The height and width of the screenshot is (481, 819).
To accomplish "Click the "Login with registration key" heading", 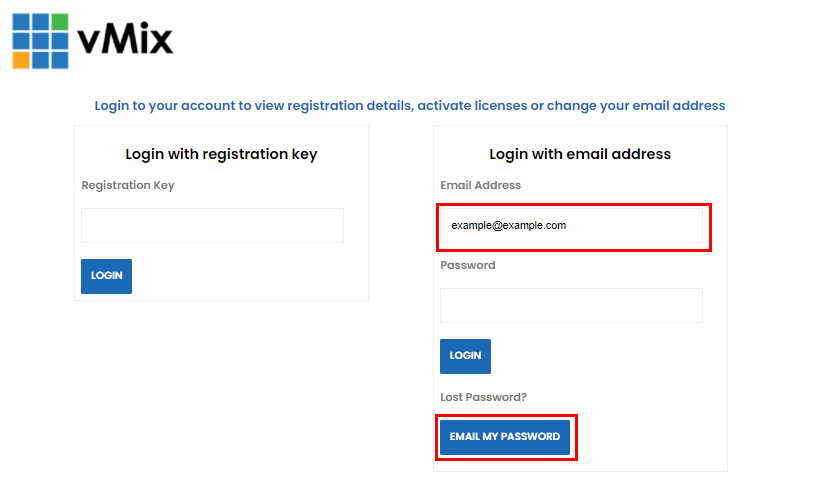I will pyautogui.click(x=221, y=154).
